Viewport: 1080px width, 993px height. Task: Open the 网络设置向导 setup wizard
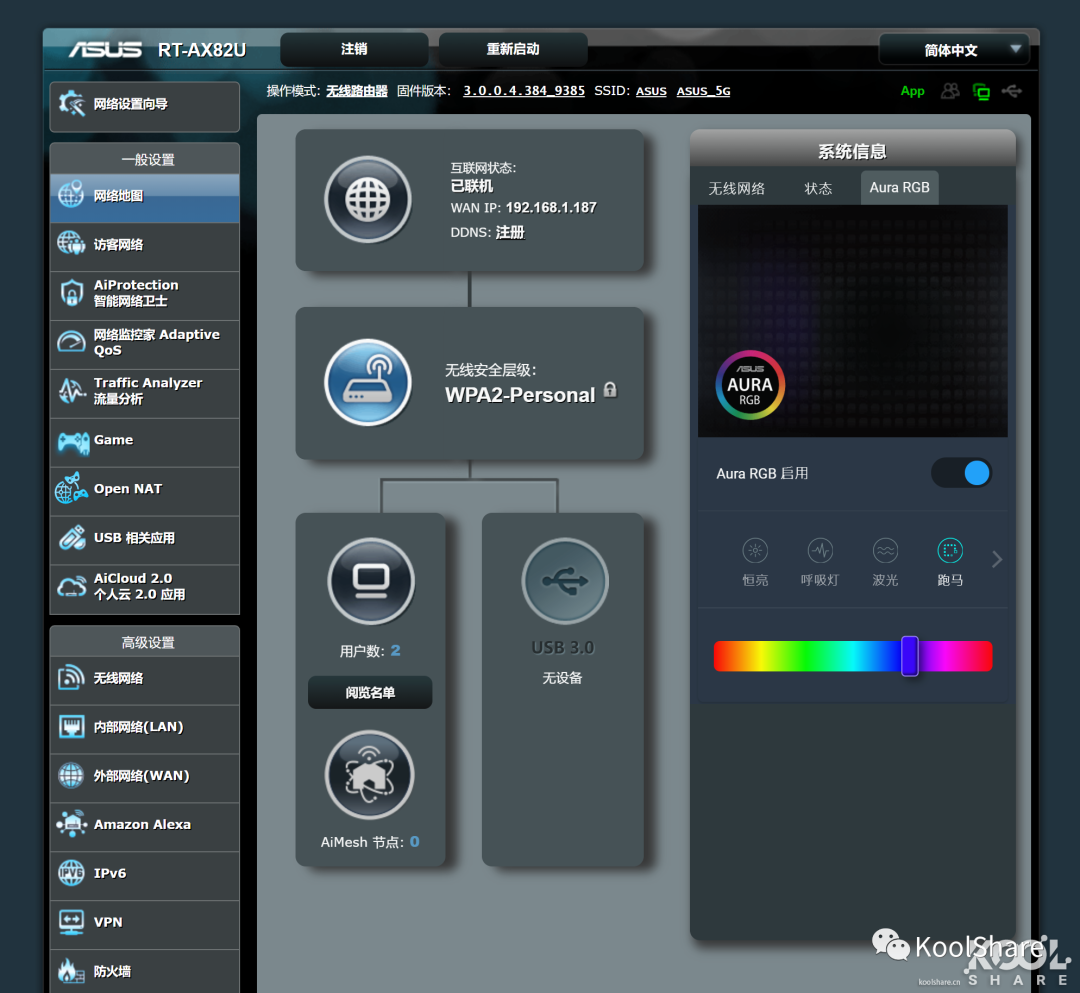(x=145, y=105)
